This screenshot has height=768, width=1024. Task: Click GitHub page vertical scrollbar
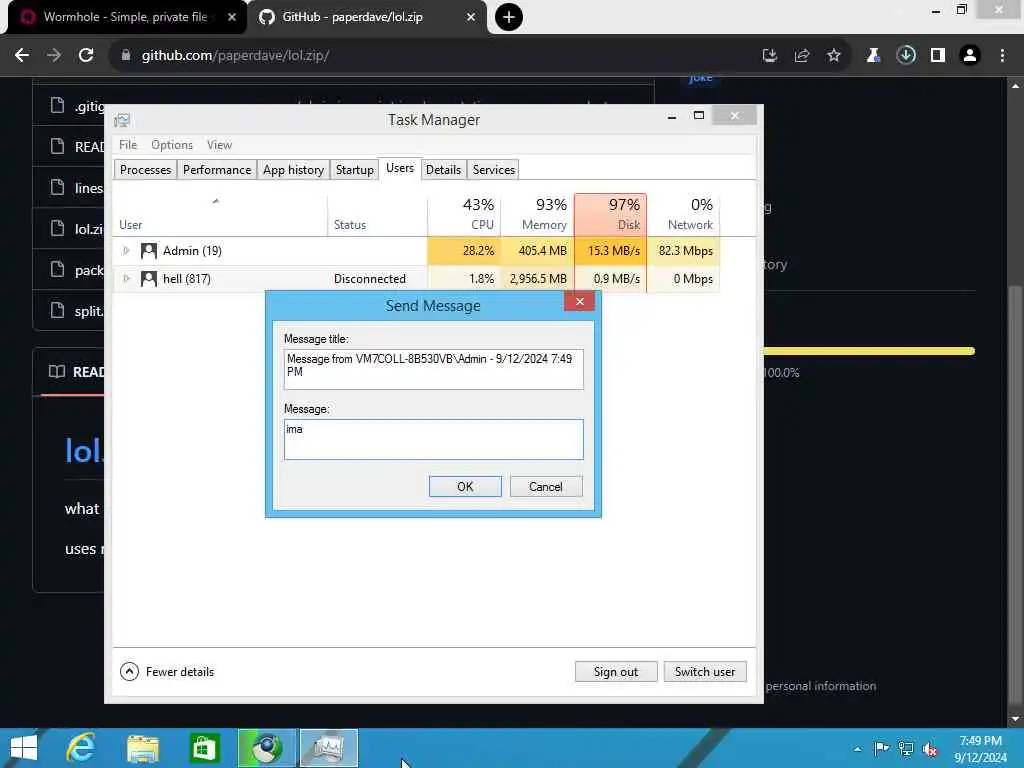[1015, 496]
